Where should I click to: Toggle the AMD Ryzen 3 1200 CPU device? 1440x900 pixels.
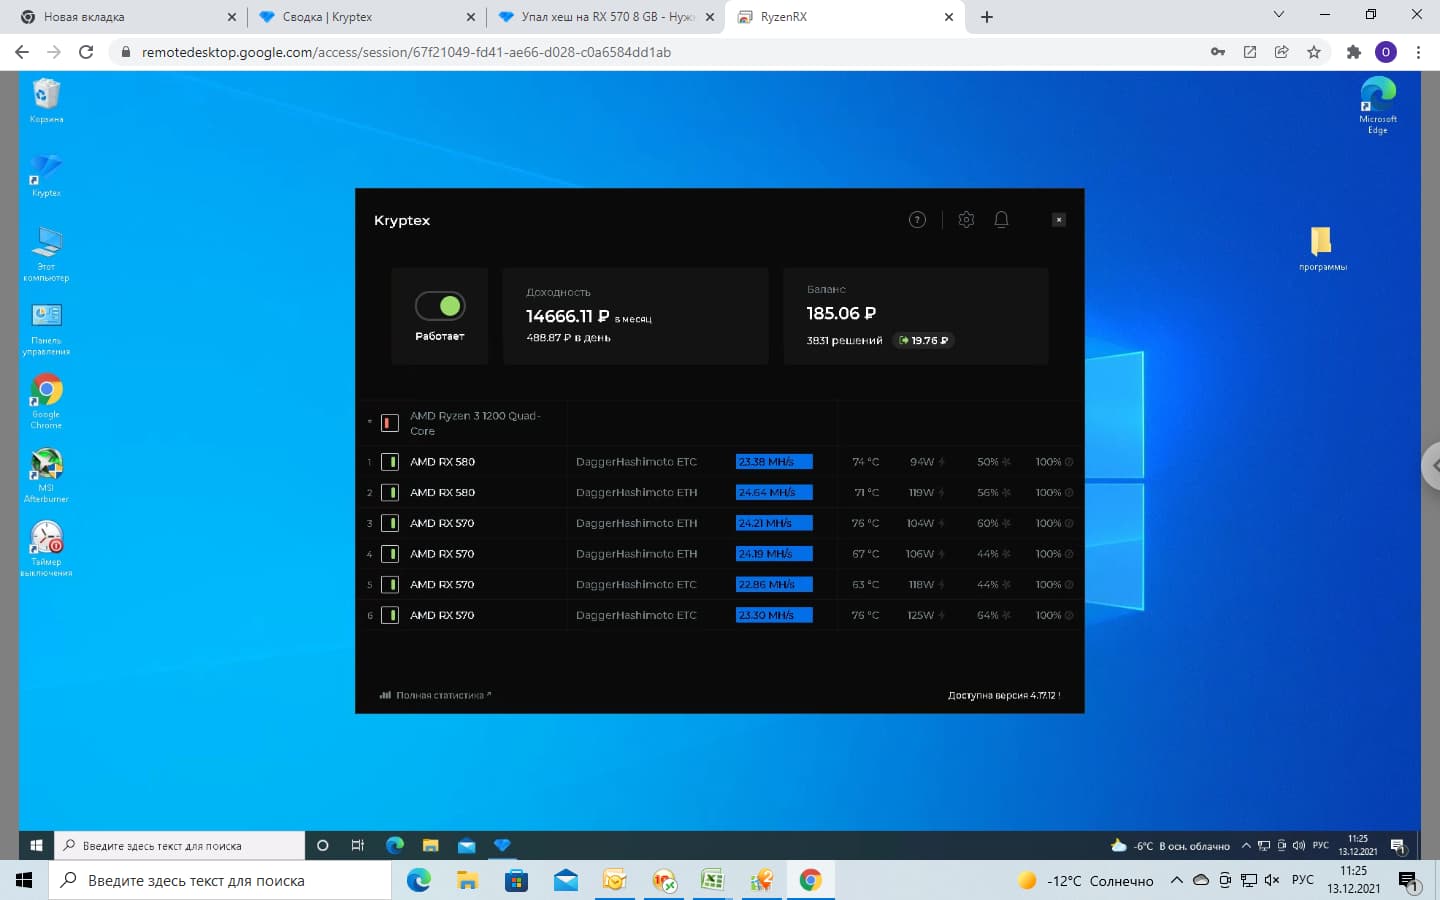point(390,423)
